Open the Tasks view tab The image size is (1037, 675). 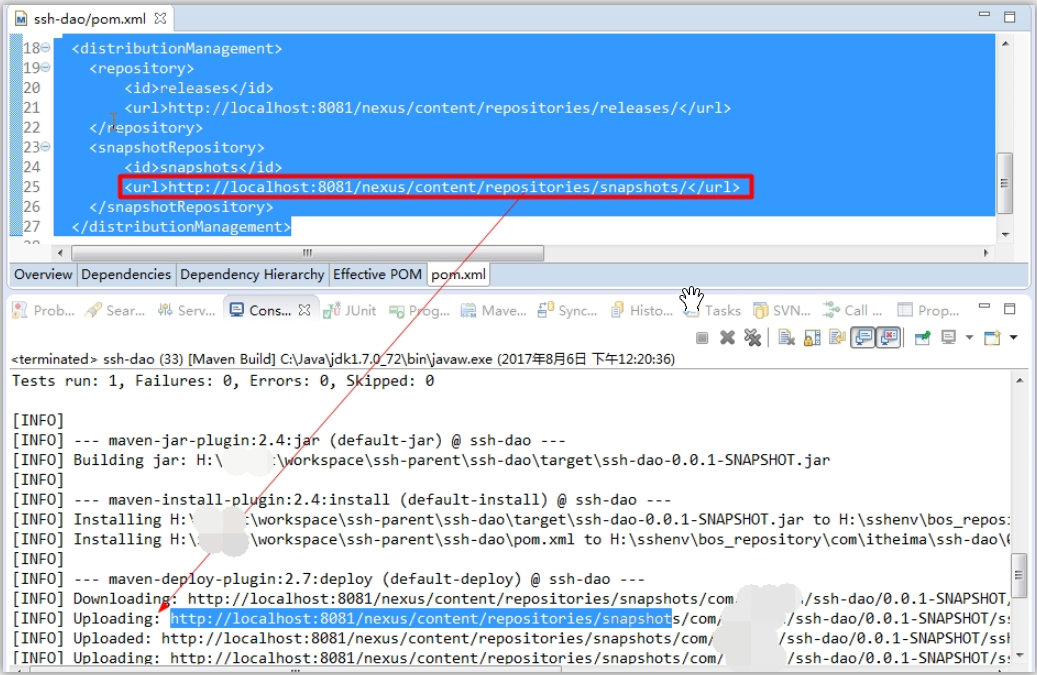713,310
